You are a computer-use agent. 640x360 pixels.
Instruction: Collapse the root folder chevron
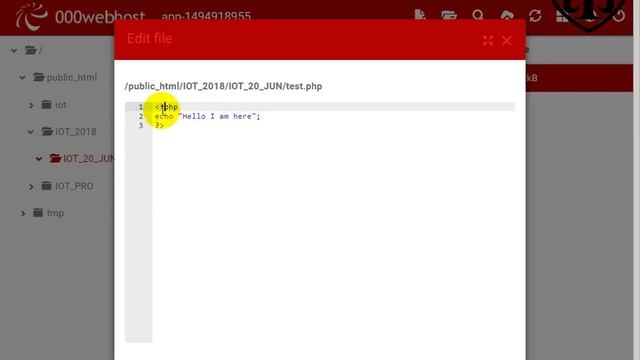click(x=14, y=51)
